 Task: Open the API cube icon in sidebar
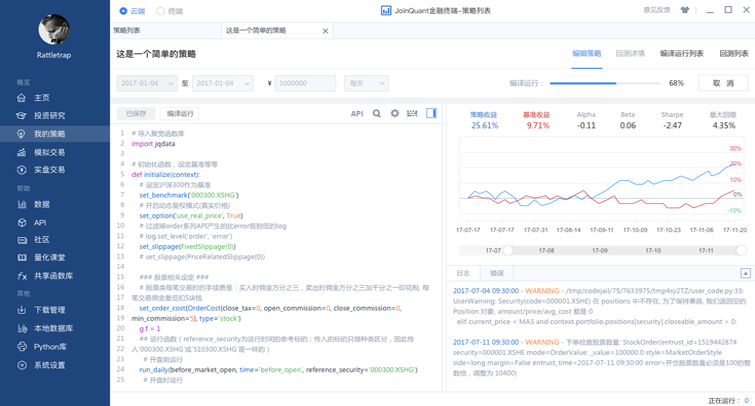tap(21, 223)
